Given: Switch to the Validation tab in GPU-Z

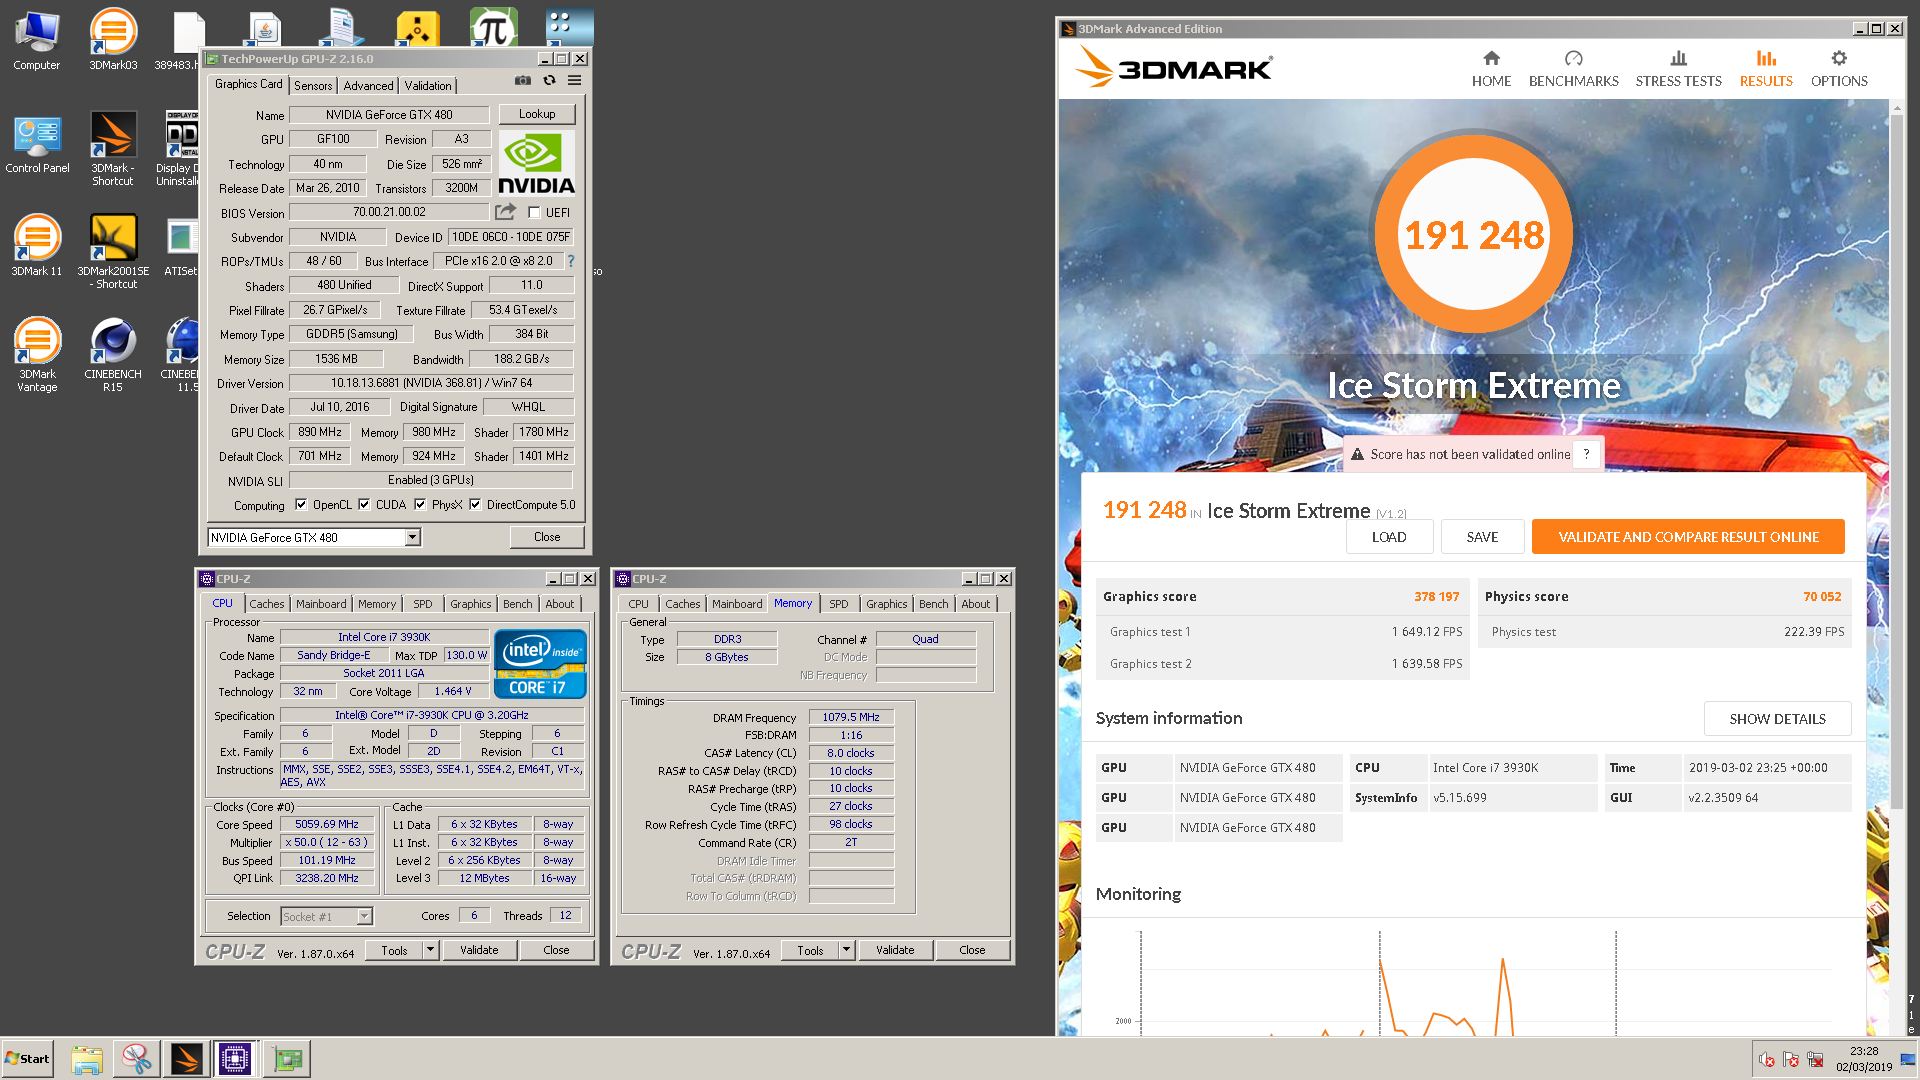Looking at the screenshot, I should click(428, 86).
